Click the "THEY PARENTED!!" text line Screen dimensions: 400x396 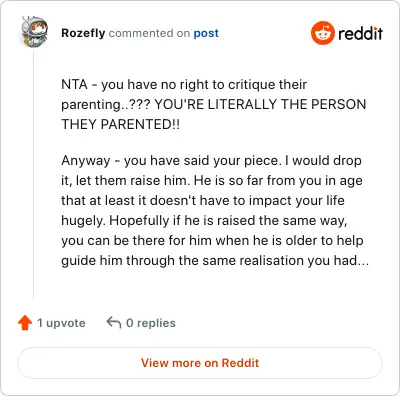pyautogui.click(x=121, y=124)
